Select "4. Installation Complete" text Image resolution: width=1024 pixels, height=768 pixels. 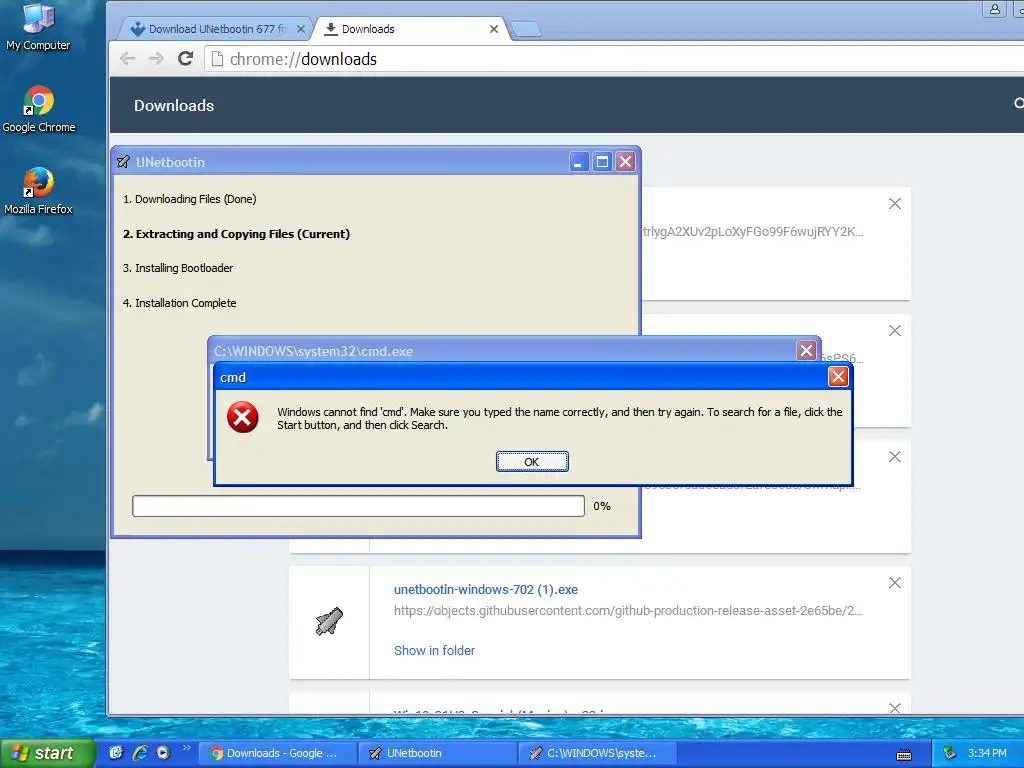(x=180, y=303)
